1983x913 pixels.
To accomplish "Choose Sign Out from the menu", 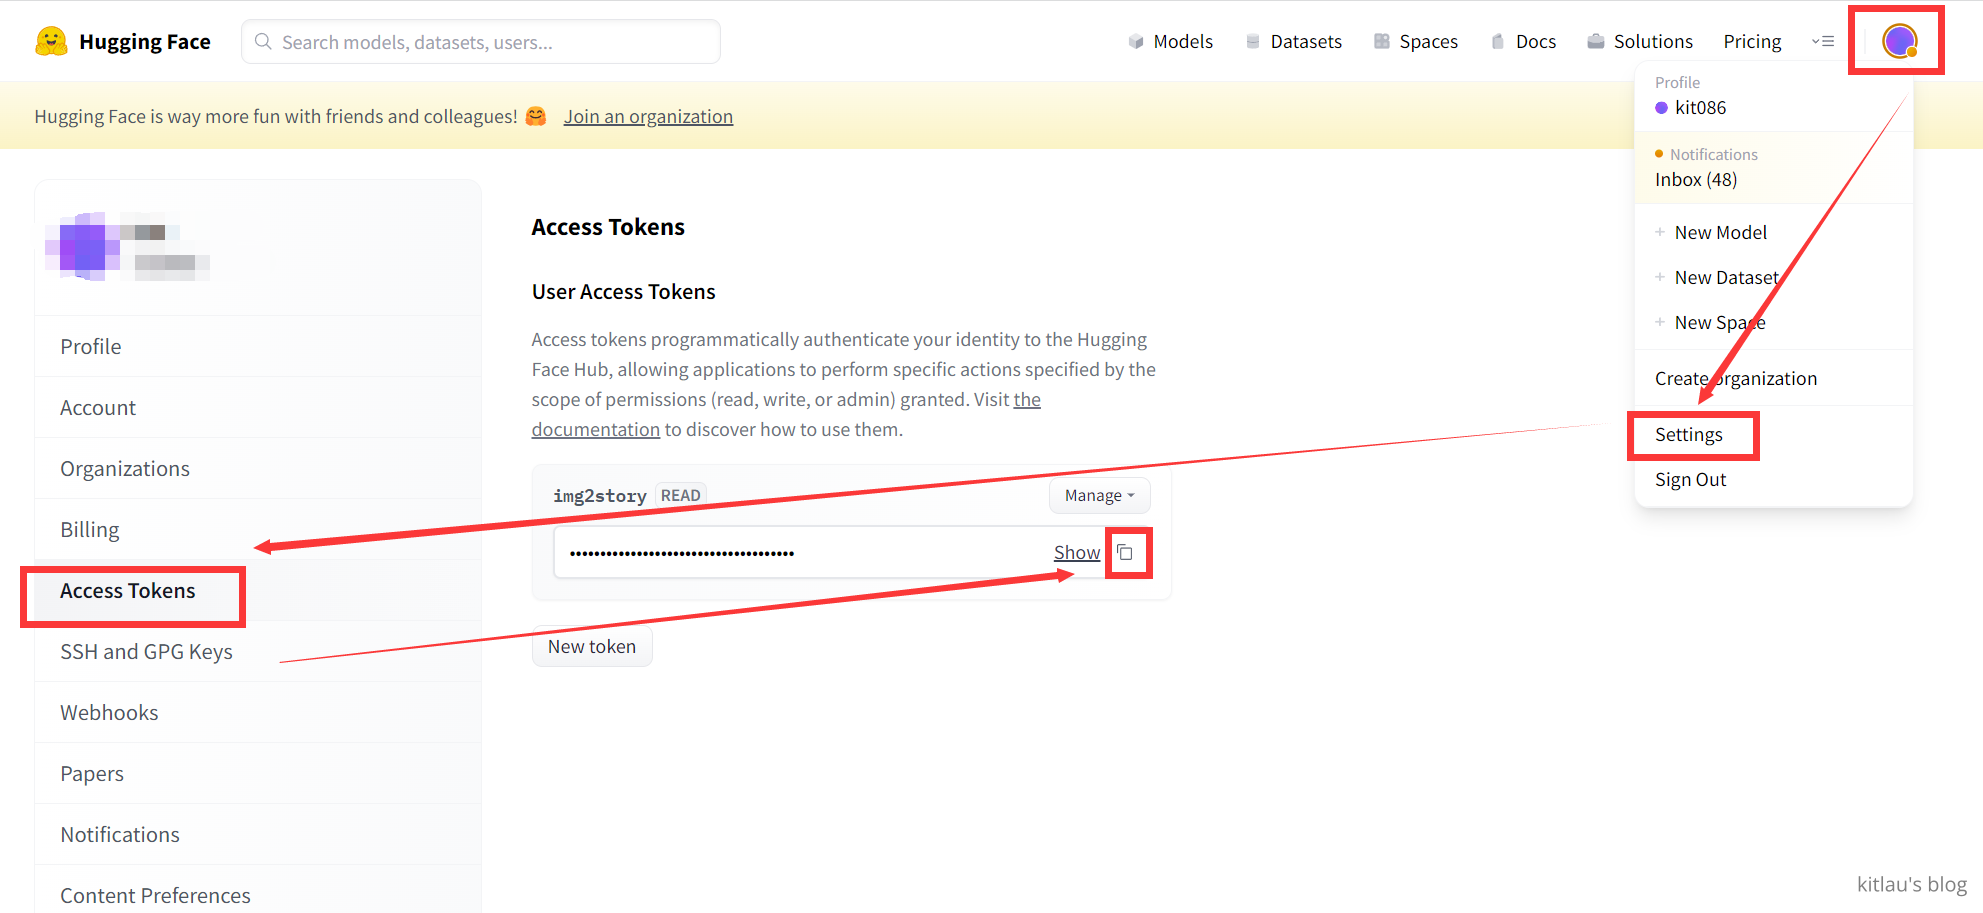I will click(x=1690, y=479).
